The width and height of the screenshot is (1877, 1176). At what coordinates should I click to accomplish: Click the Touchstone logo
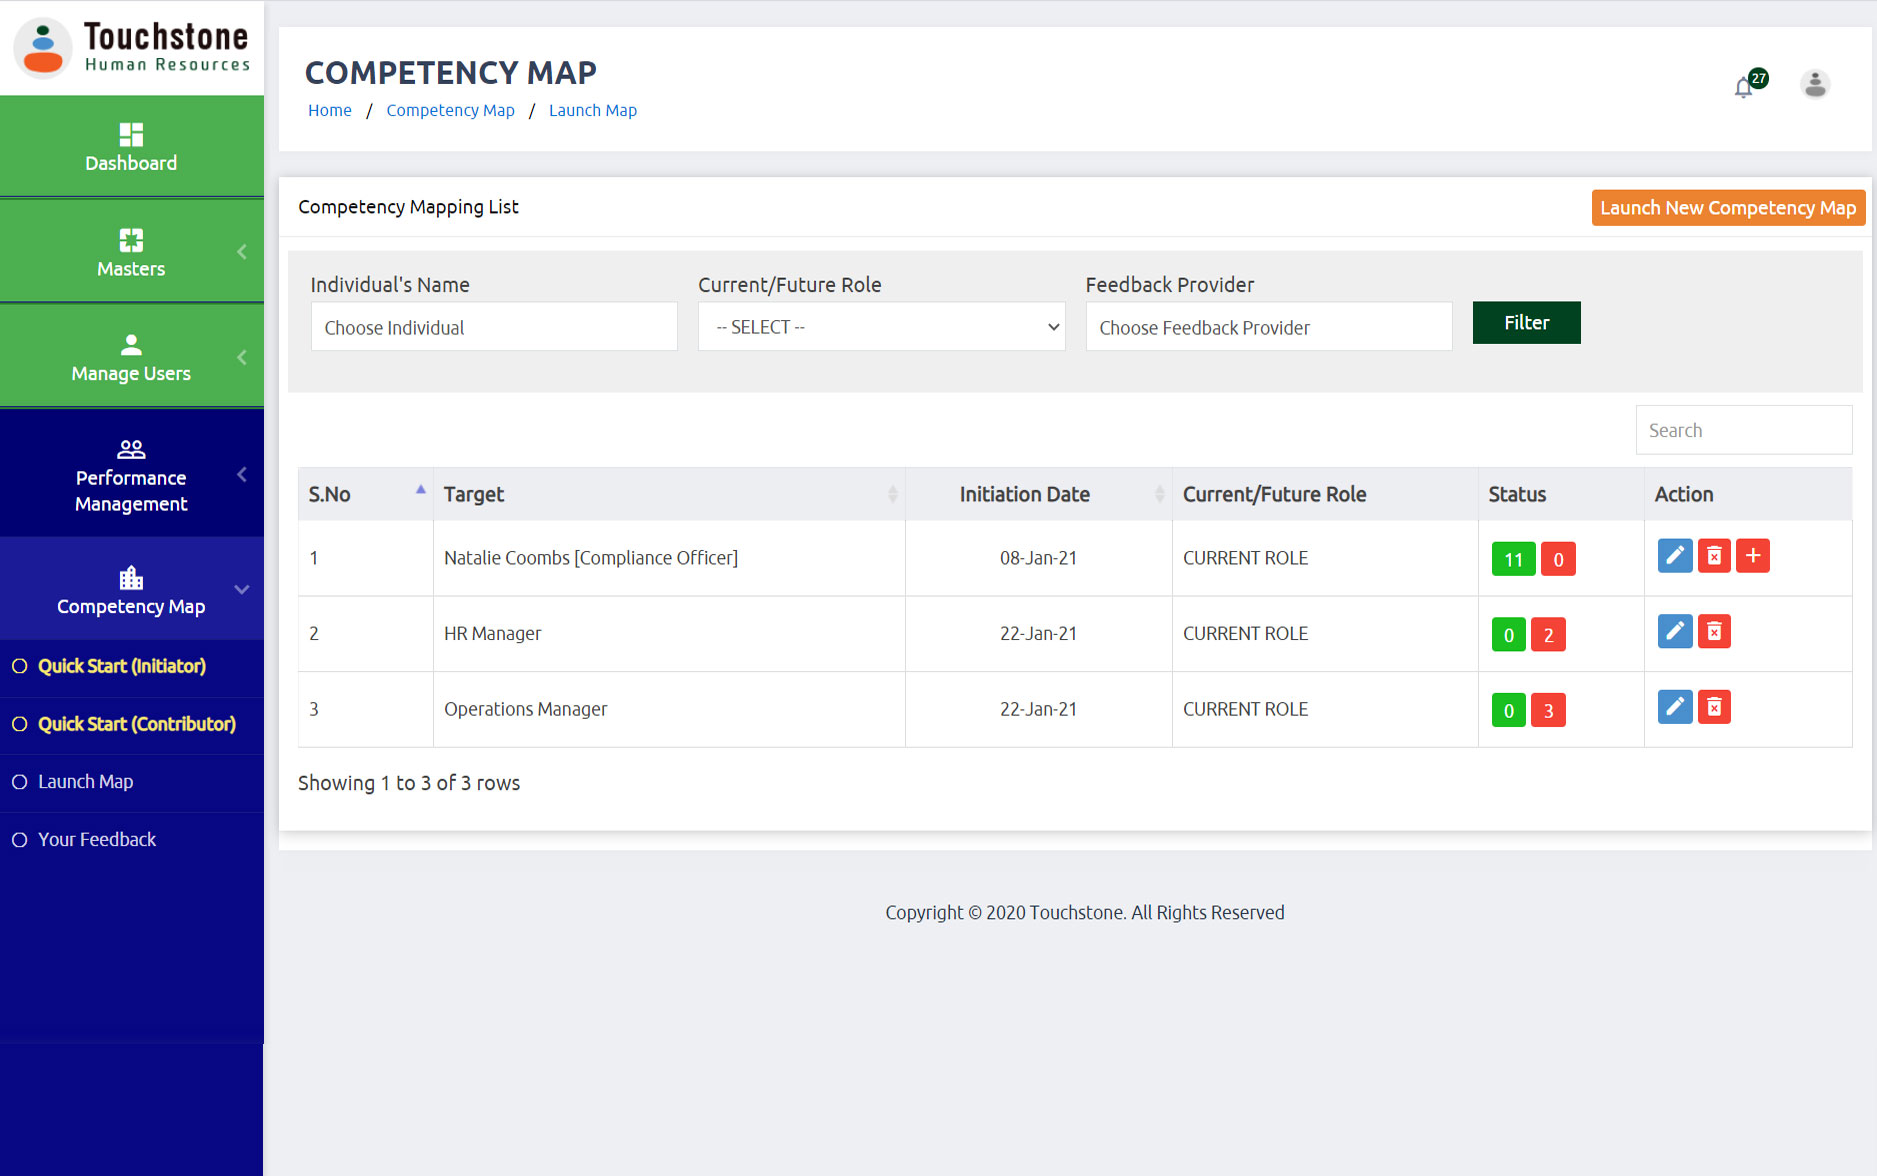(131, 47)
